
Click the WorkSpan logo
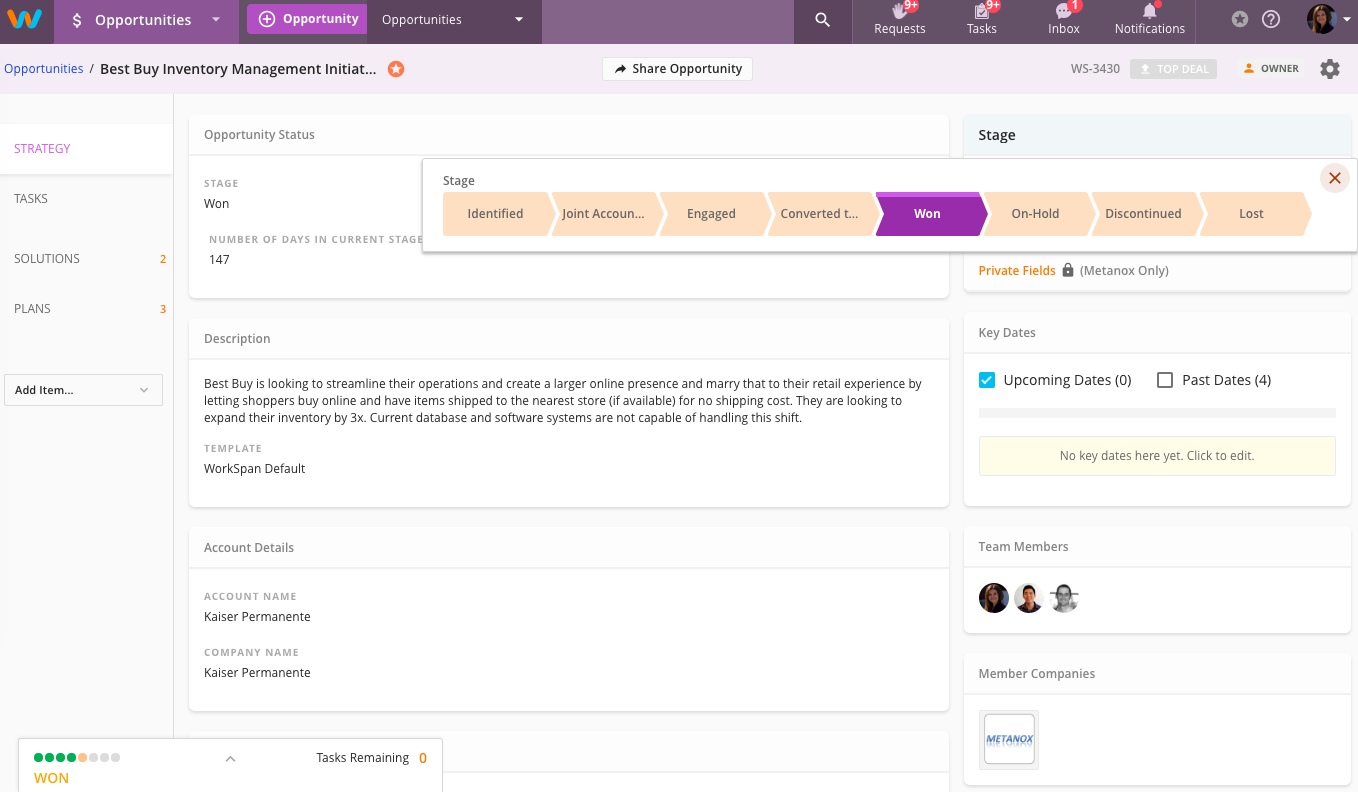click(x=24, y=19)
